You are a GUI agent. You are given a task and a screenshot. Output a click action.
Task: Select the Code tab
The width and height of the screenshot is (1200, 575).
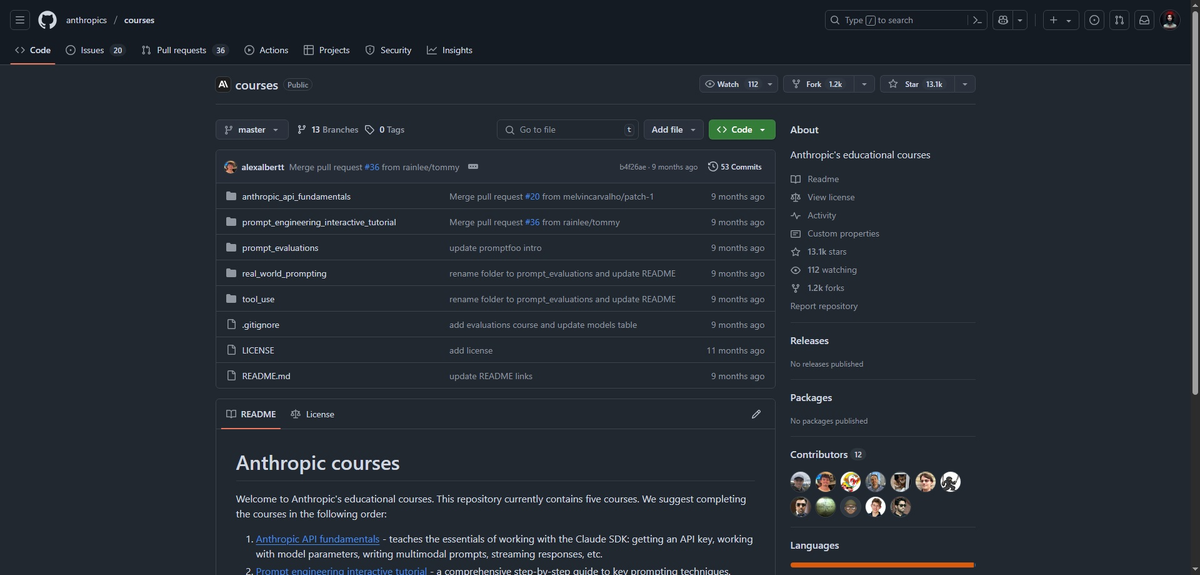(x=33, y=50)
